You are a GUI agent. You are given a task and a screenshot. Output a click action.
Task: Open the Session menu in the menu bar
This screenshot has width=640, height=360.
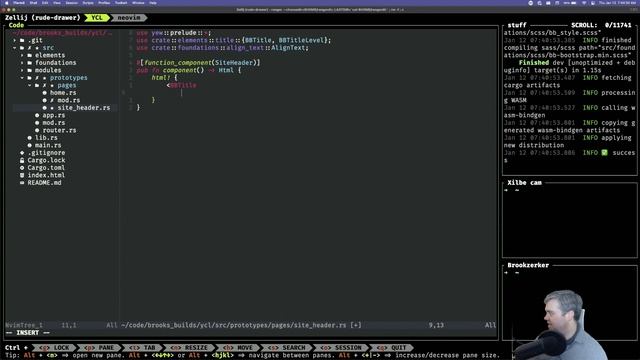point(72,3)
